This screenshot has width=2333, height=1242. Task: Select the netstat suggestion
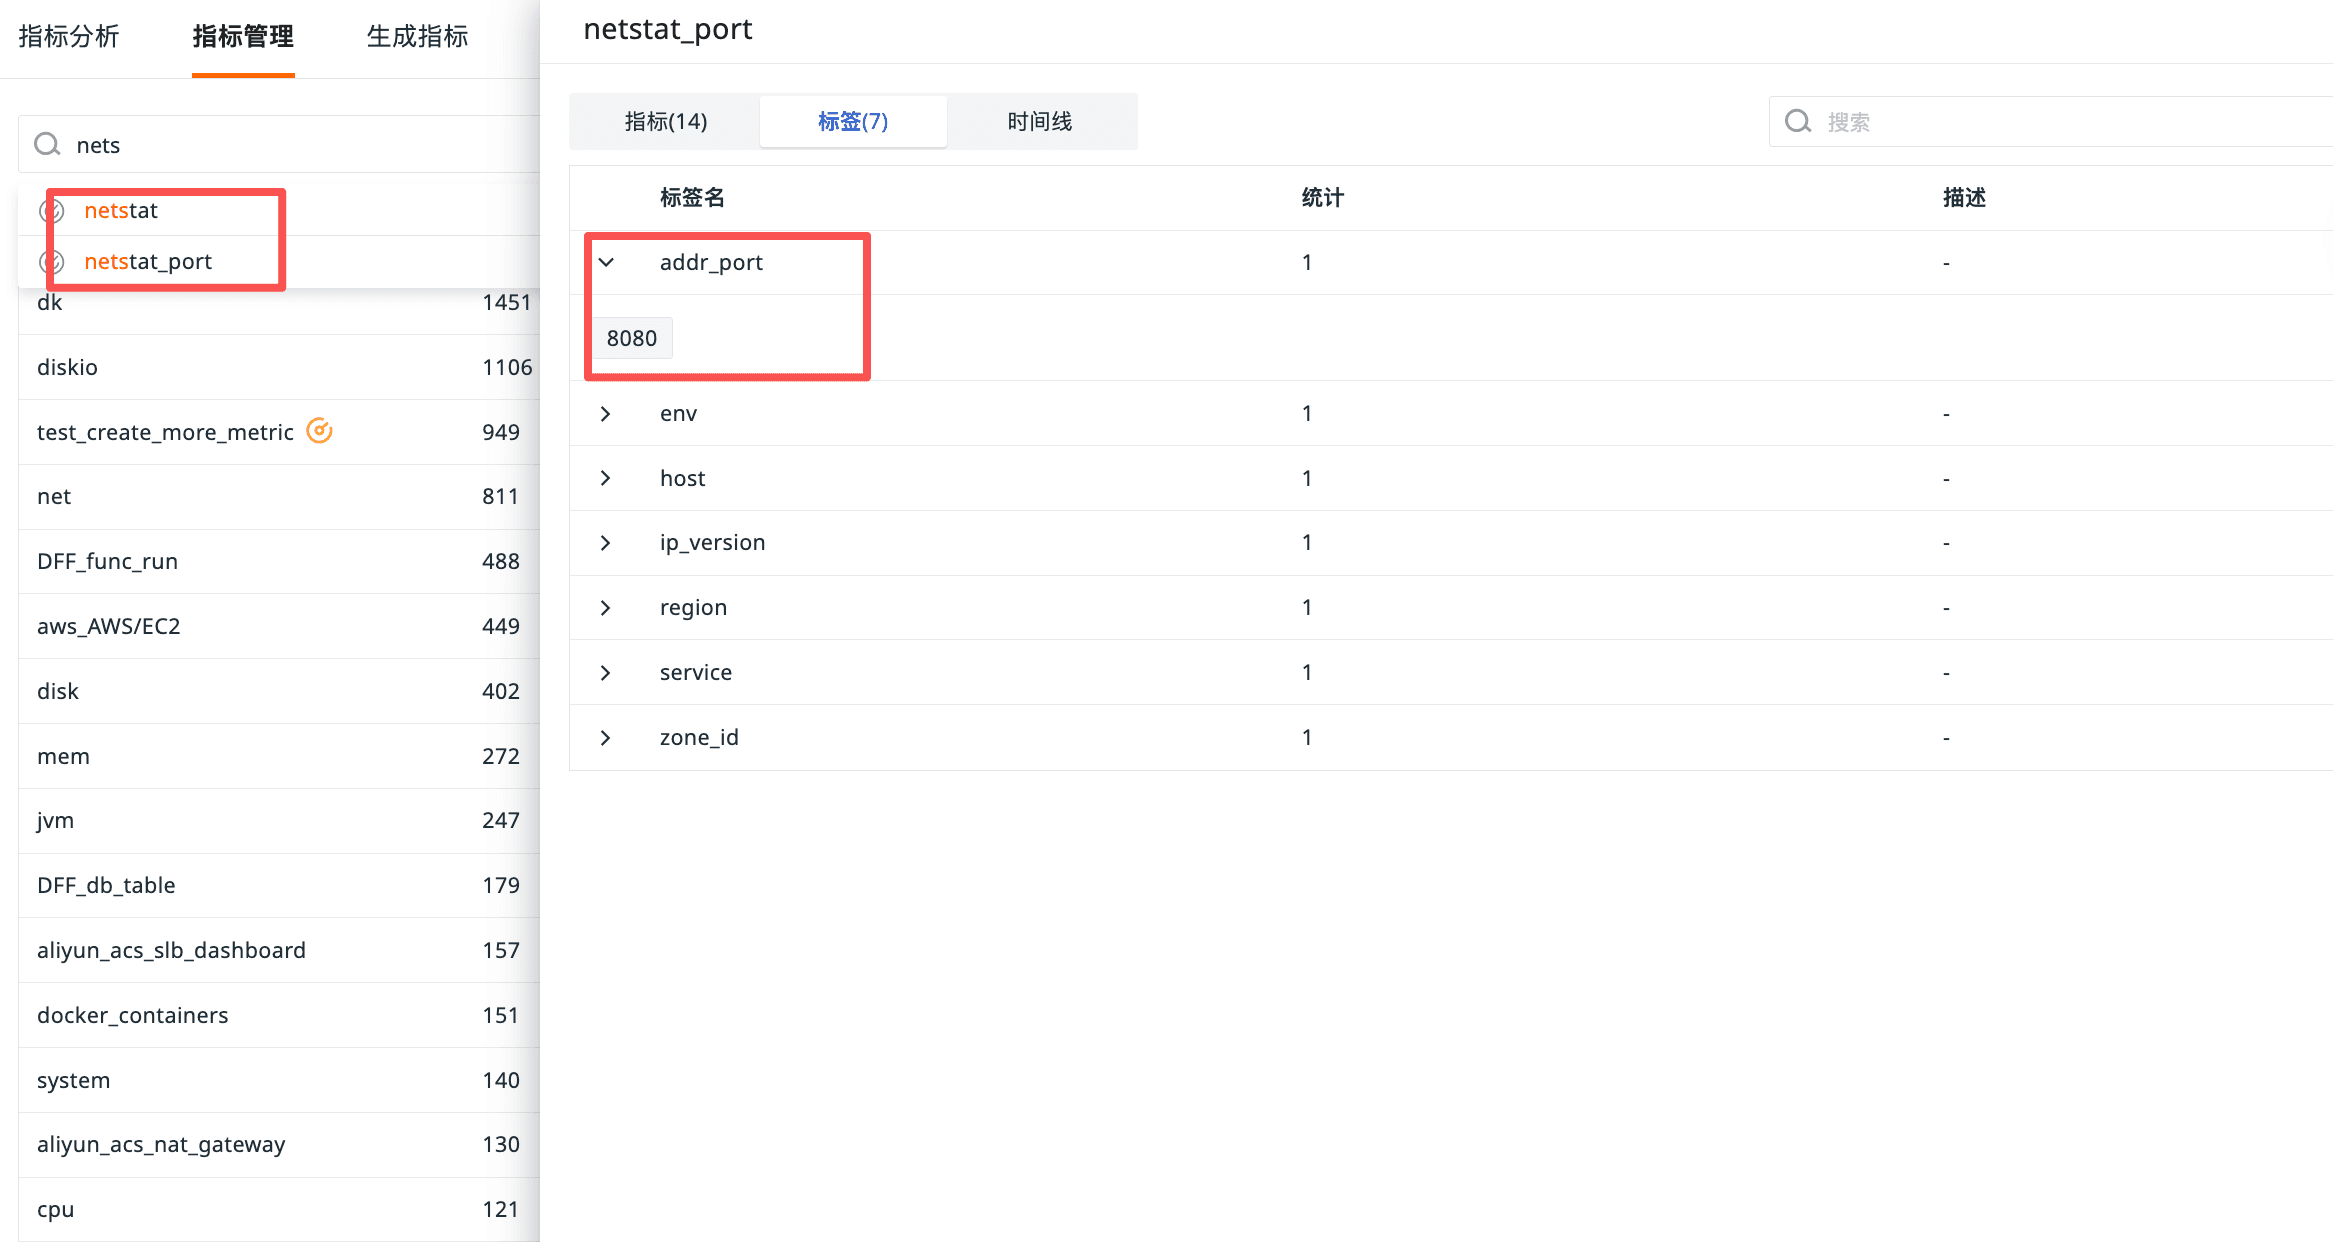pos(121,211)
